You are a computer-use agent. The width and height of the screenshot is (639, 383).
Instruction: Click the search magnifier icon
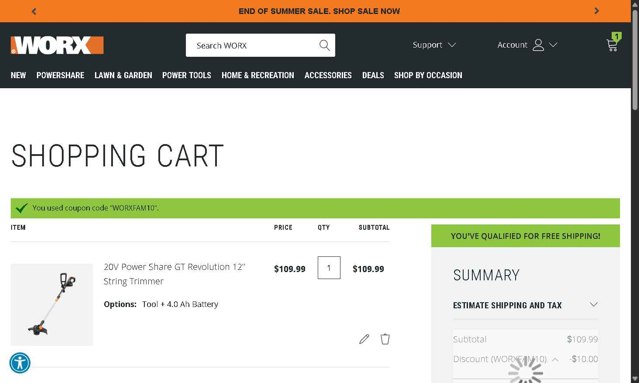[324, 45]
